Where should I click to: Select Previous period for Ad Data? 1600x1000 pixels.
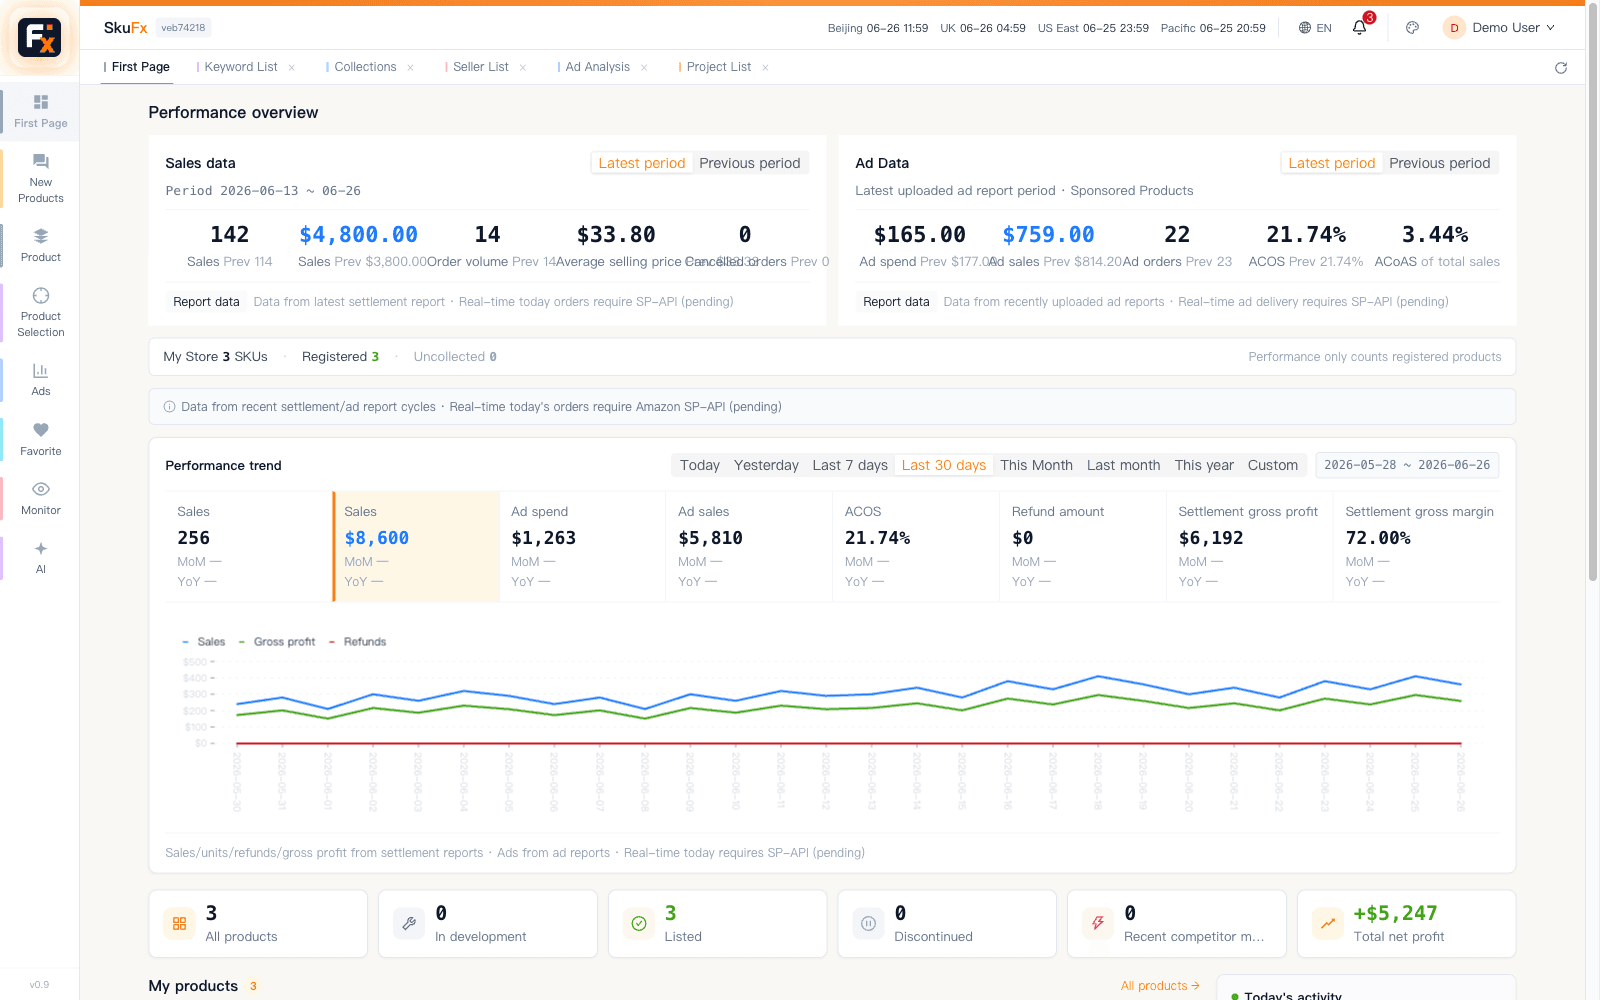[x=1440, y=163]
